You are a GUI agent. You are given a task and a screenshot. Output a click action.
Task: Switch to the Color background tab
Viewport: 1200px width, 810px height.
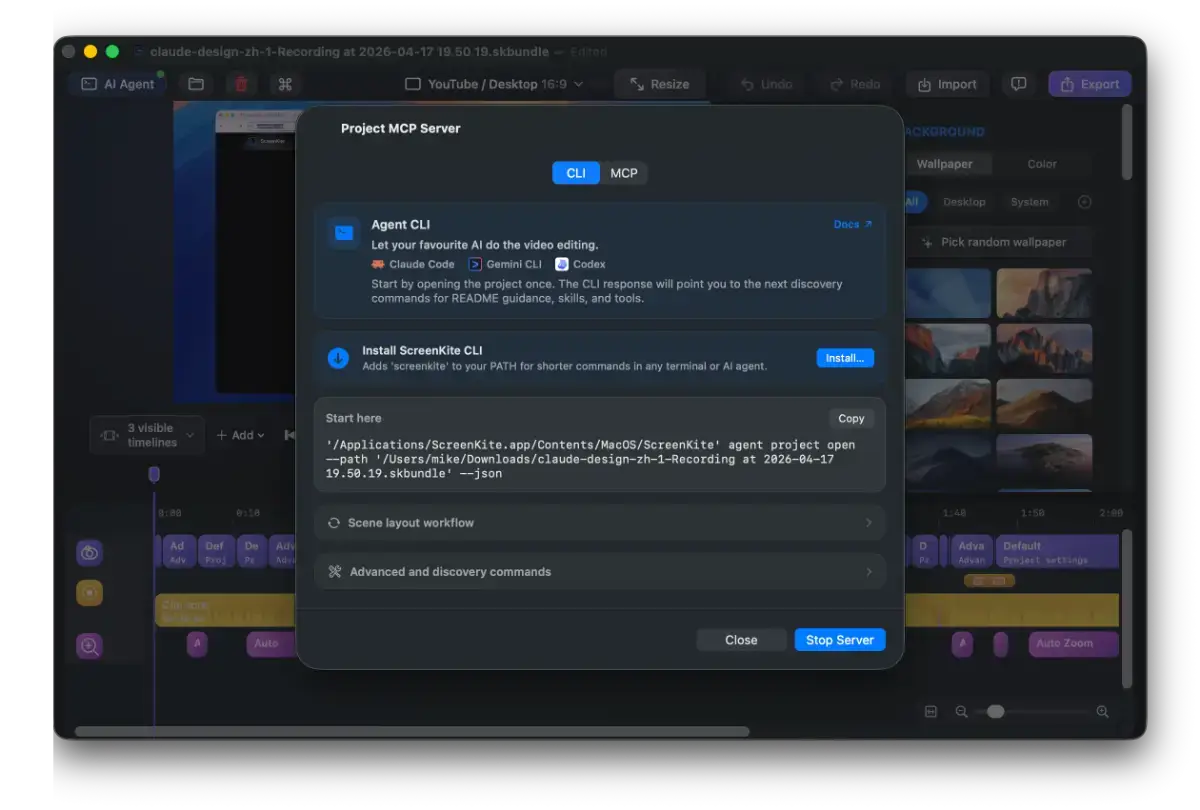click(x=1041, y=164)
